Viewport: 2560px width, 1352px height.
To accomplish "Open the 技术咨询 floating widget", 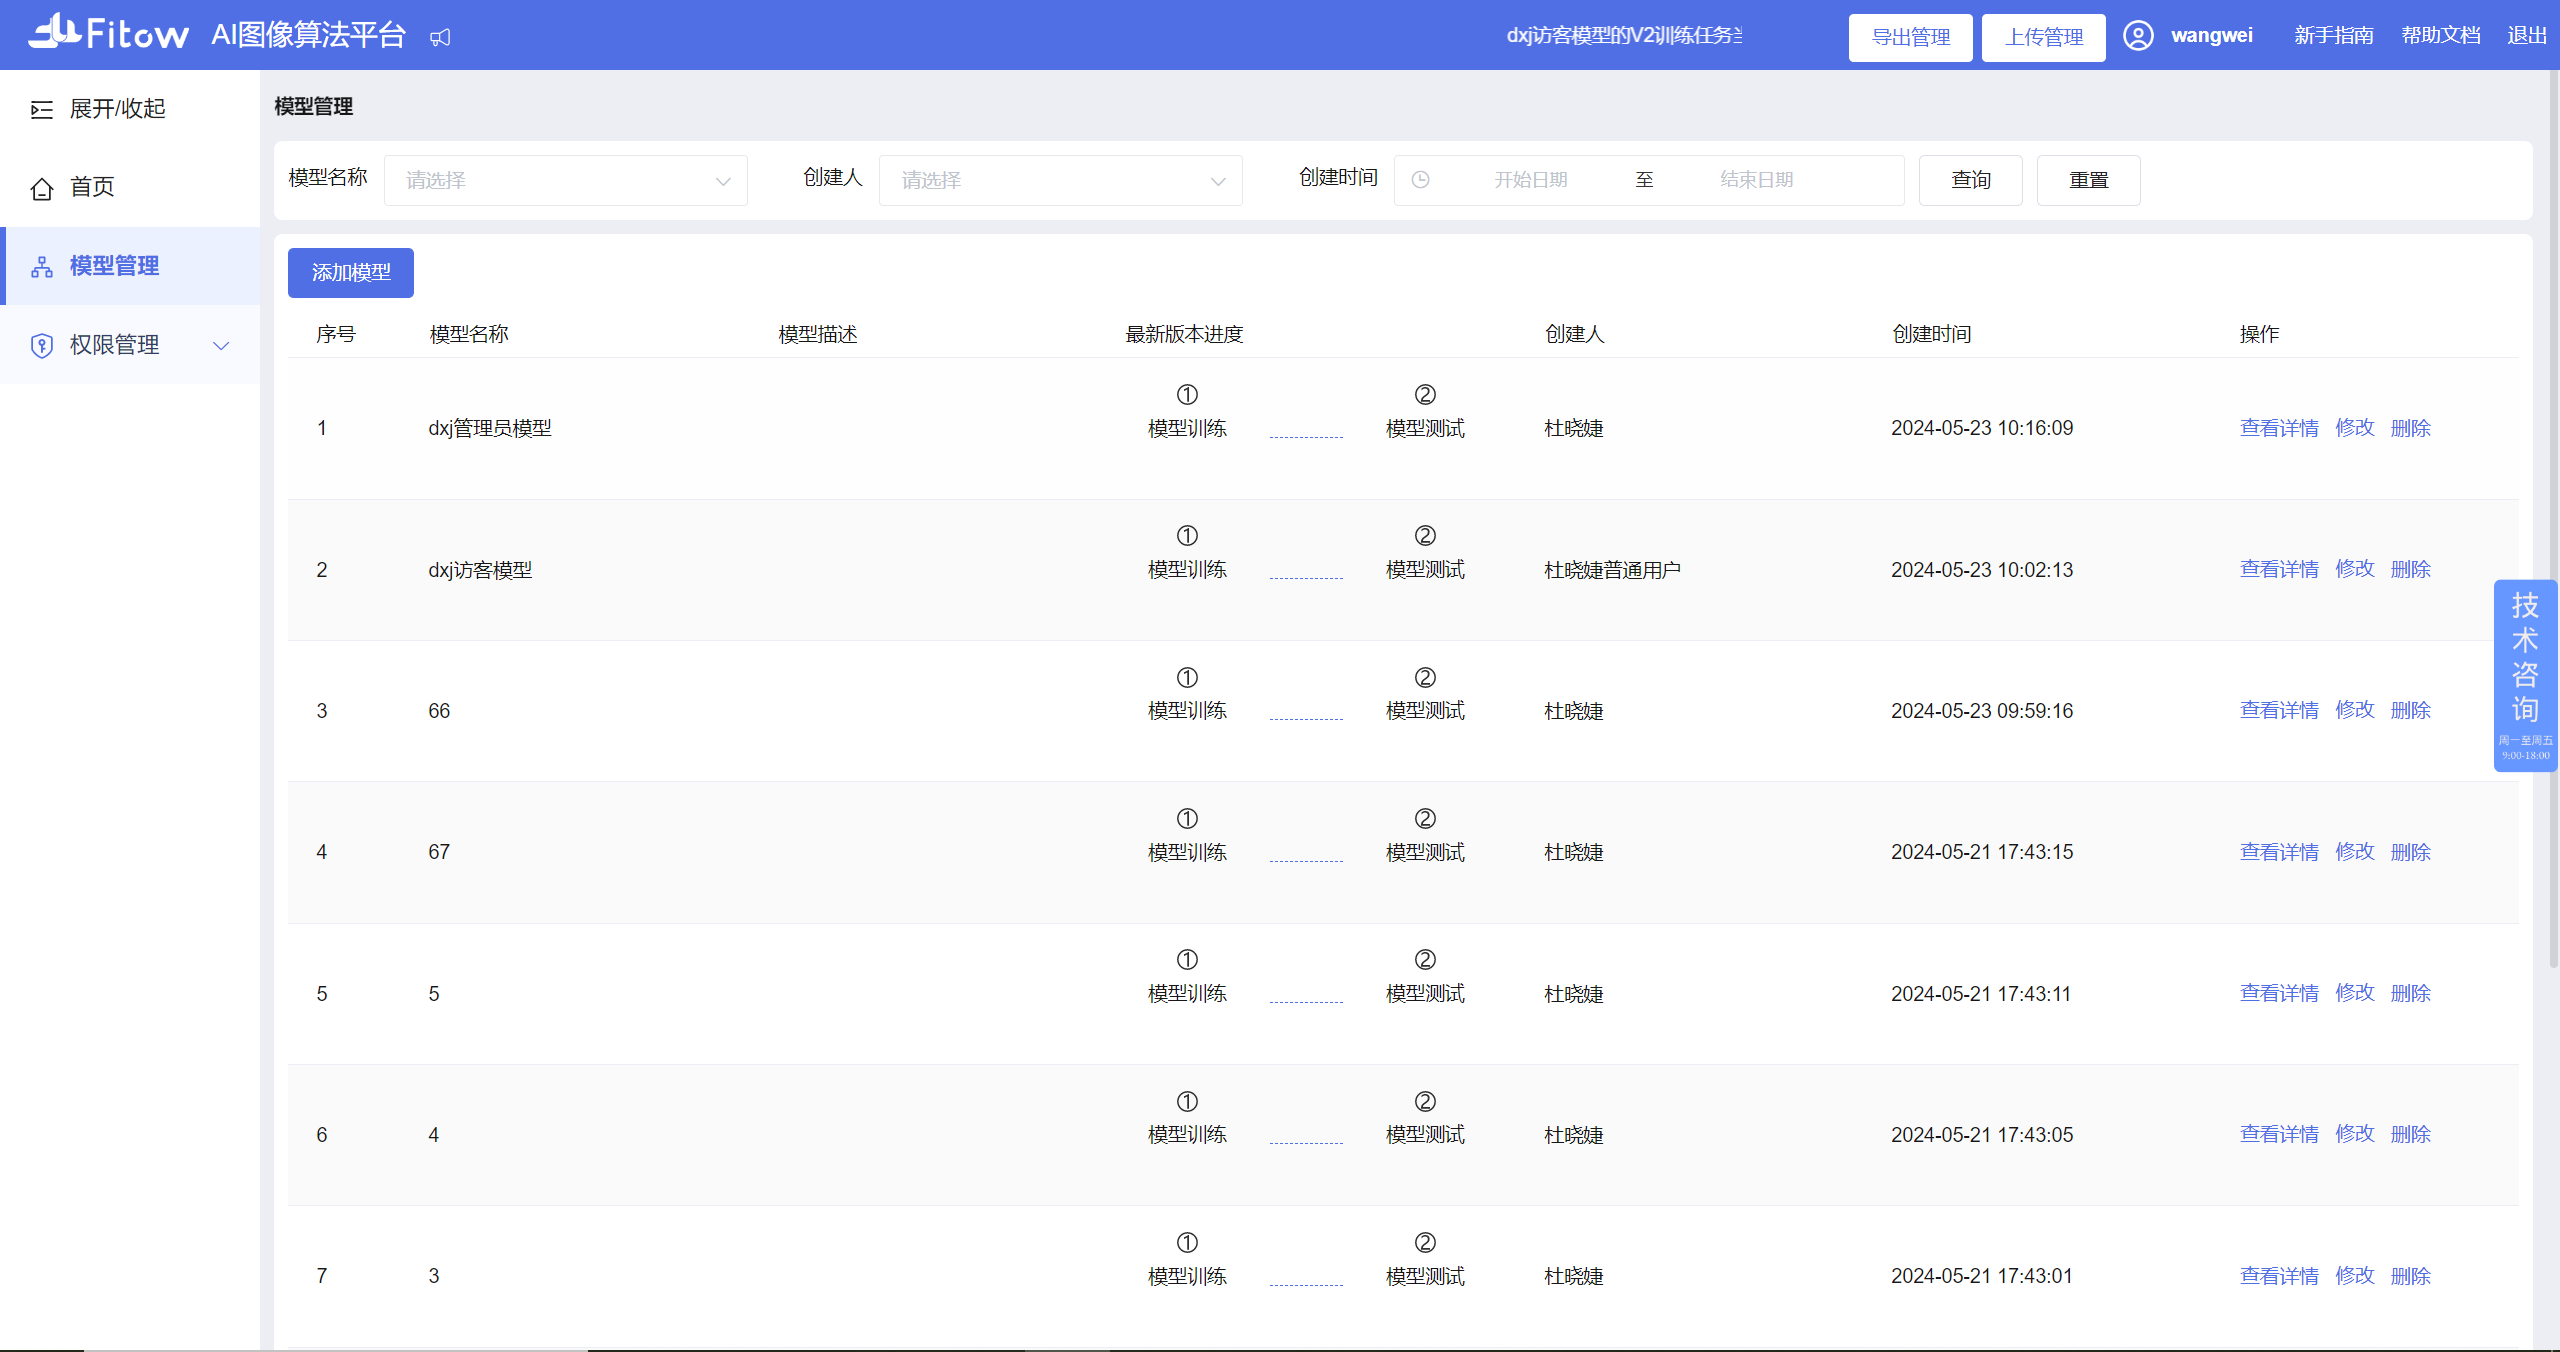I will pos(2525,675).
